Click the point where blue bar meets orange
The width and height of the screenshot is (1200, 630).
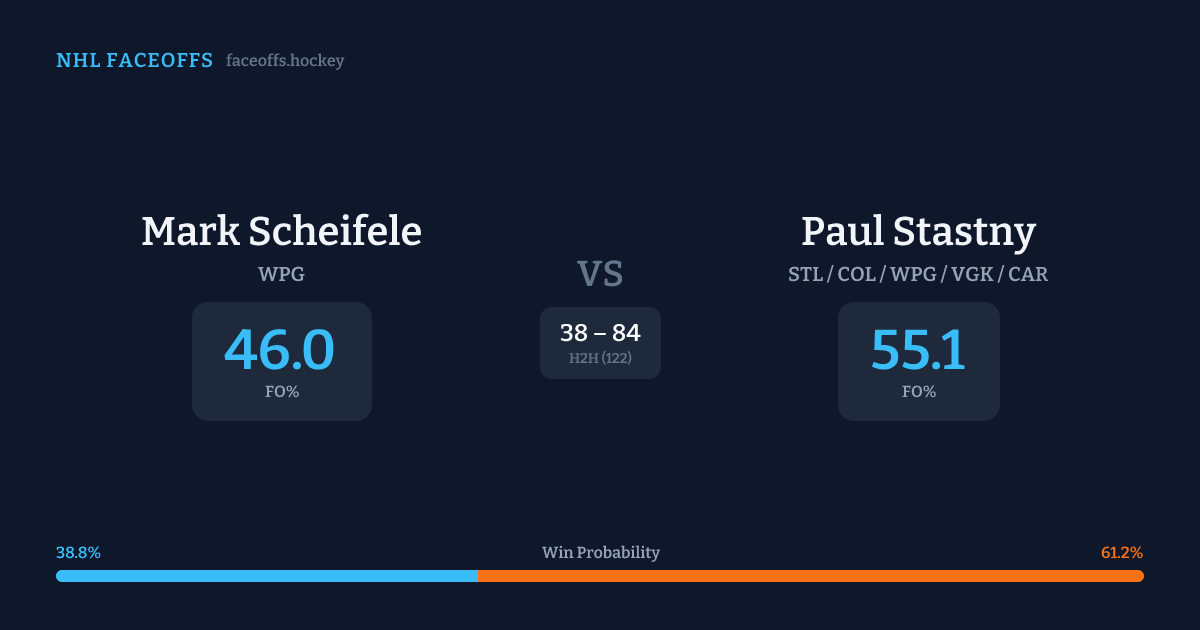477,576
